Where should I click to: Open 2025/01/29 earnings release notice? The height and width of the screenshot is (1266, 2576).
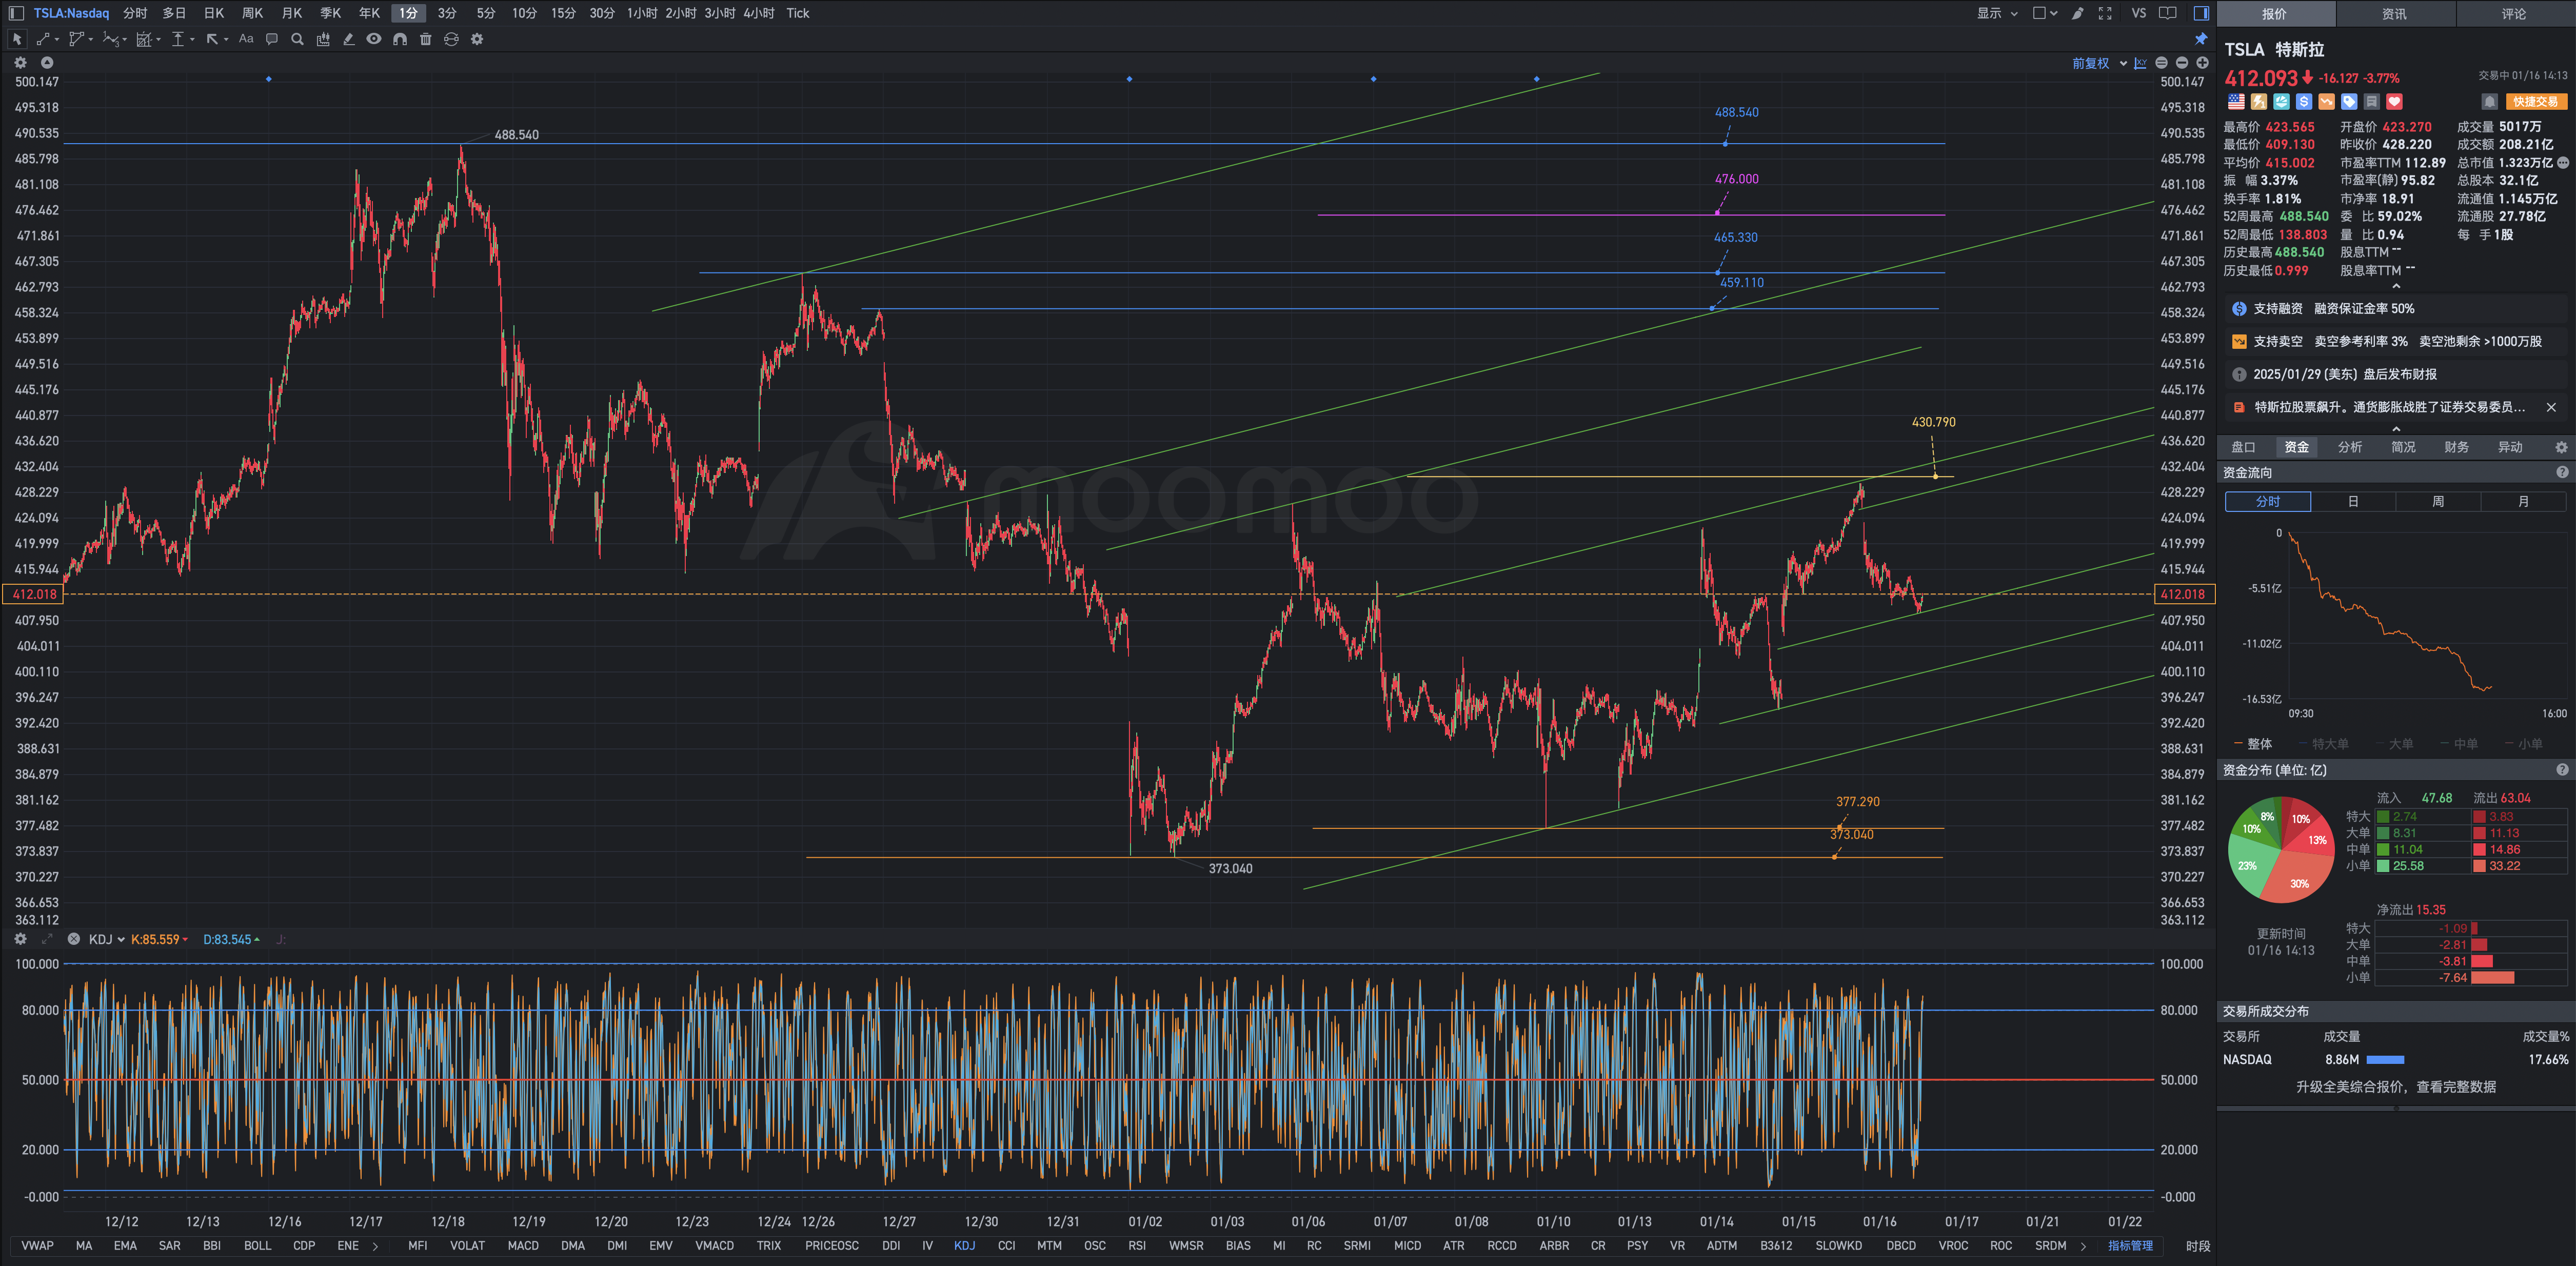2396,374
